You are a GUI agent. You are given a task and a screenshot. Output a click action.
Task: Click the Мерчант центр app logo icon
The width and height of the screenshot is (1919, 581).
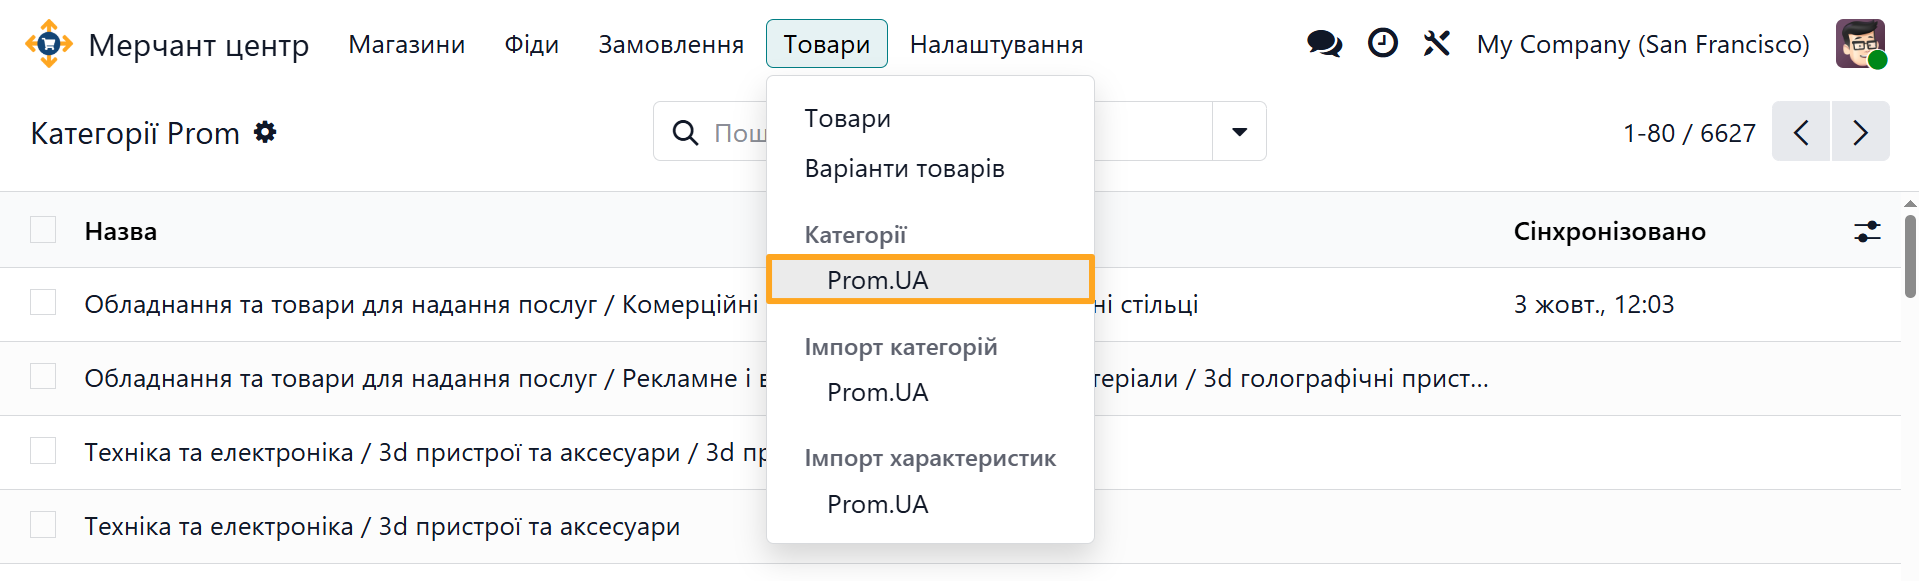coord(48,44)
